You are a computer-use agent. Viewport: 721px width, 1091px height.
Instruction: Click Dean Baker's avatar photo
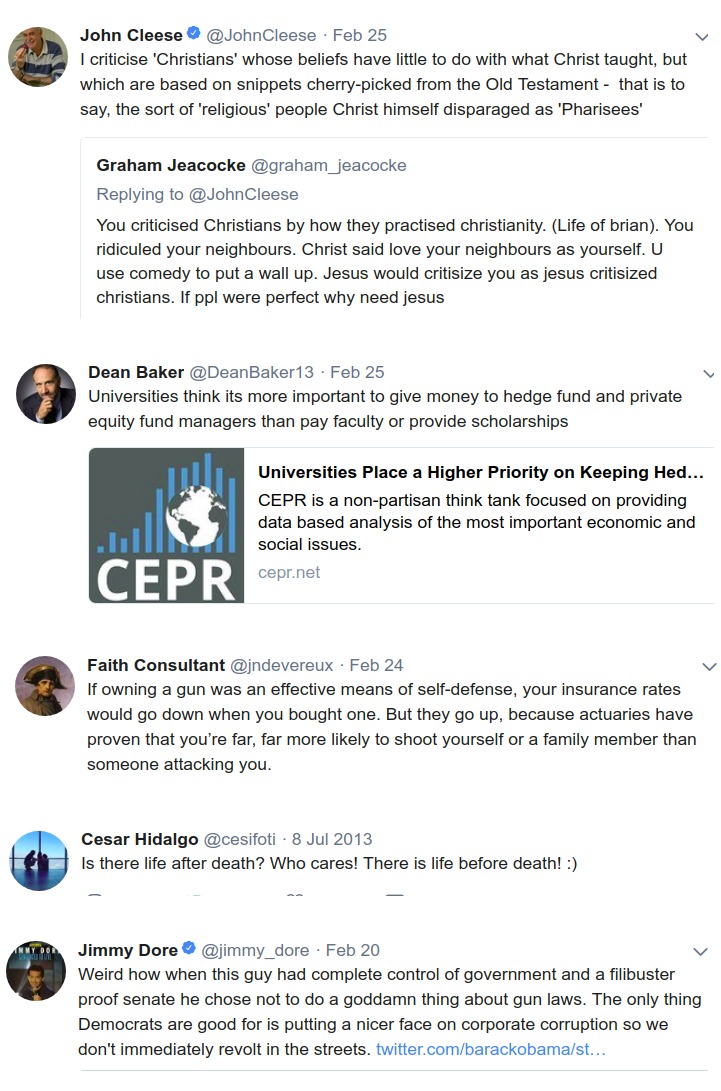tap(47, 394)
